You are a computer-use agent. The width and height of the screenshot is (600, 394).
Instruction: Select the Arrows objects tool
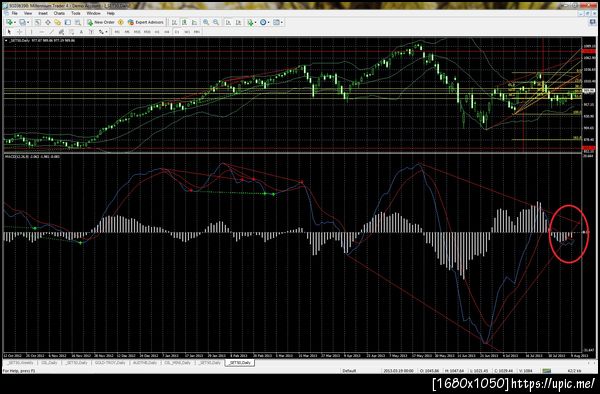click(x=101, y=32)
